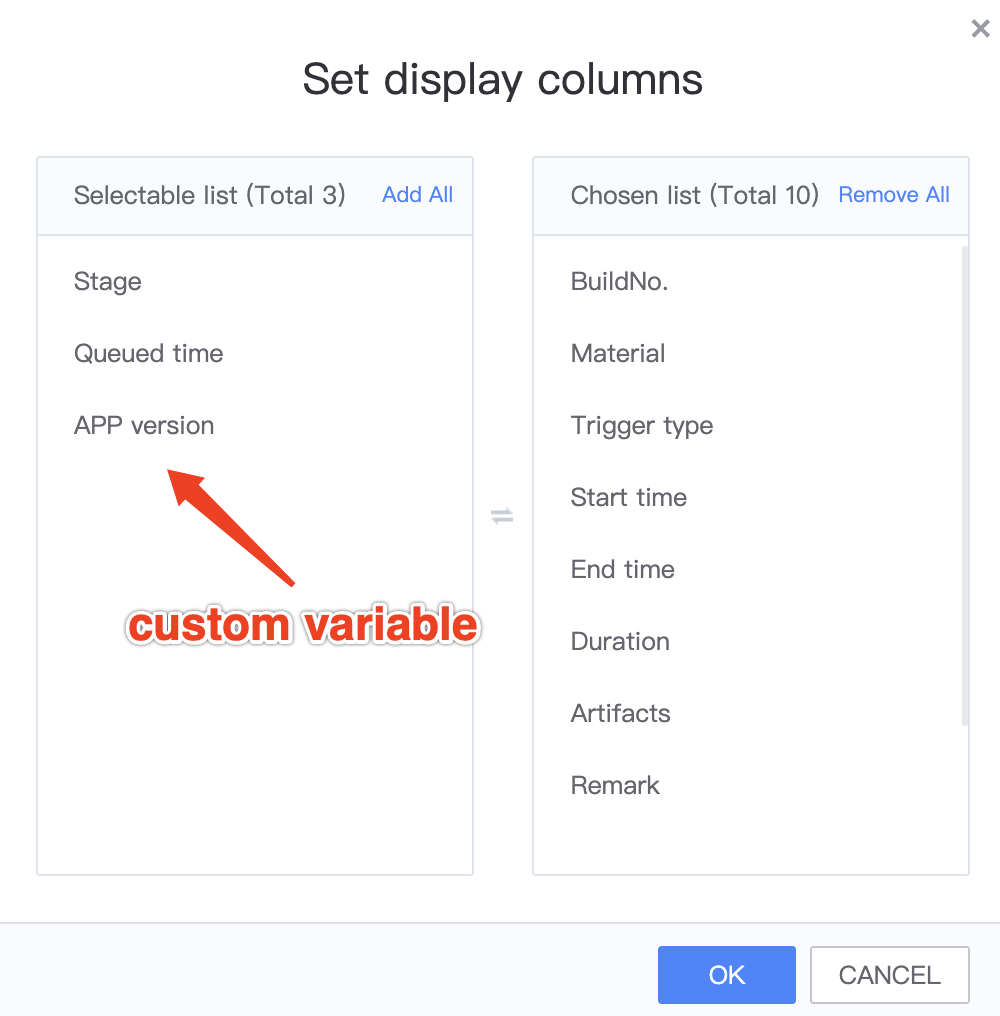Select Trigger type column entry
The width and height of the screenshot is (1000, 1016).
[641, 425]
